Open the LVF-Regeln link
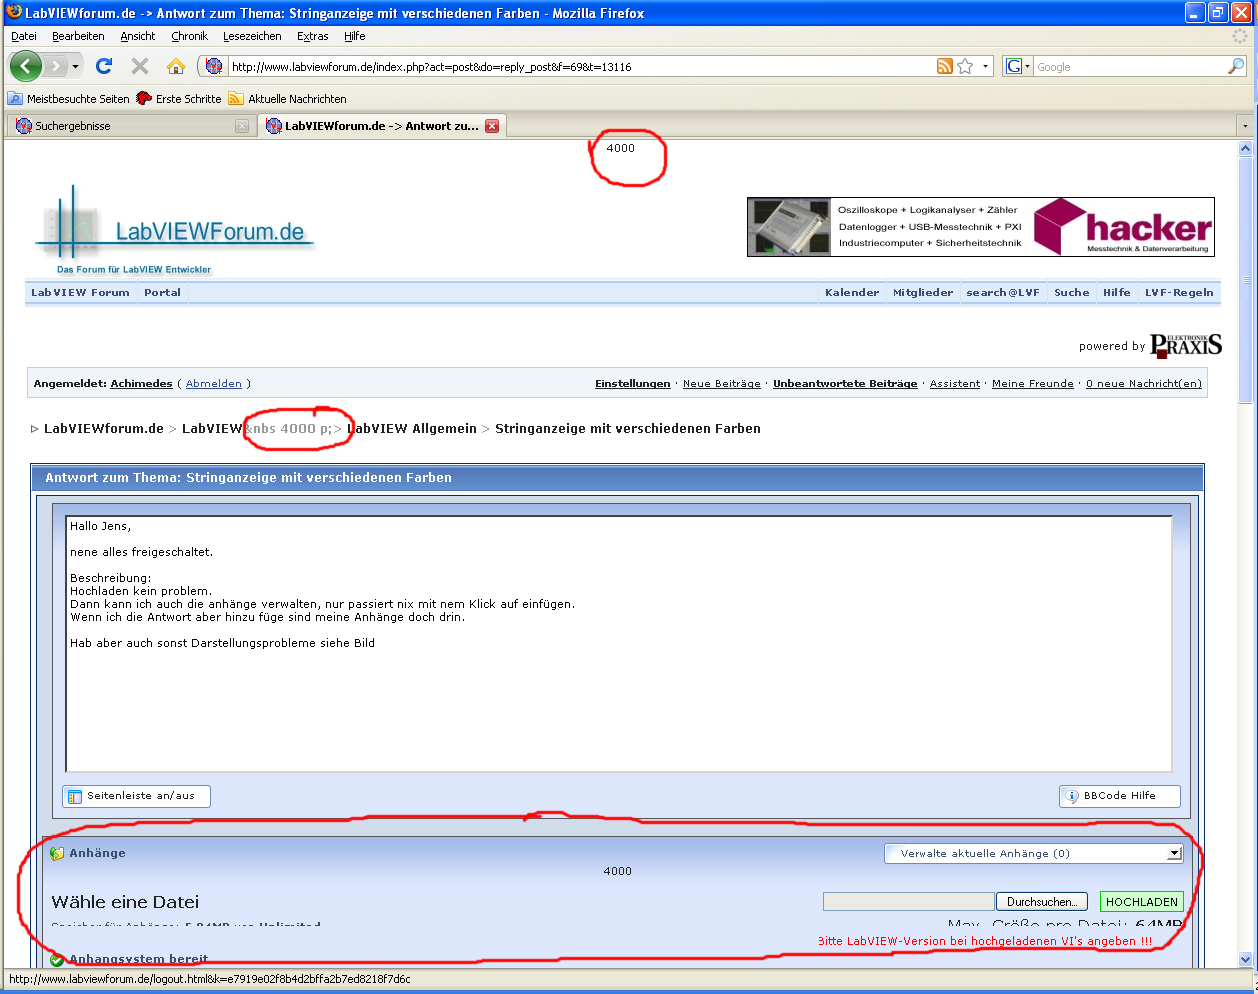1258x994 pixels. [x=1179, y=293]
